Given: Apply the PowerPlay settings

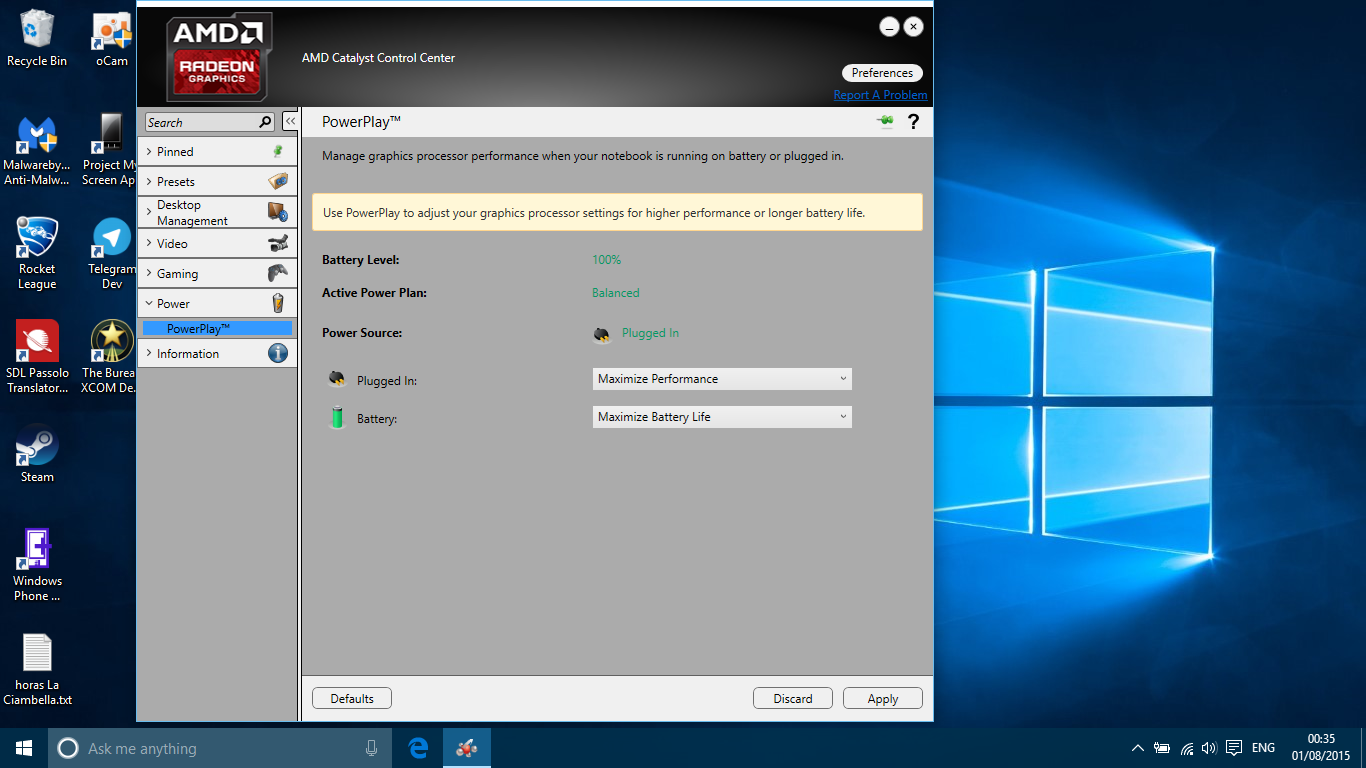Looking at the screenshot, I should coord(882,698).
